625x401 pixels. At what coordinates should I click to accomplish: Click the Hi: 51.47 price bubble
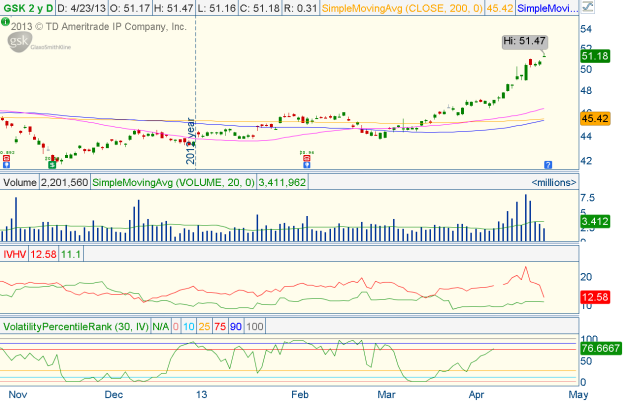[x=525, y=41]
